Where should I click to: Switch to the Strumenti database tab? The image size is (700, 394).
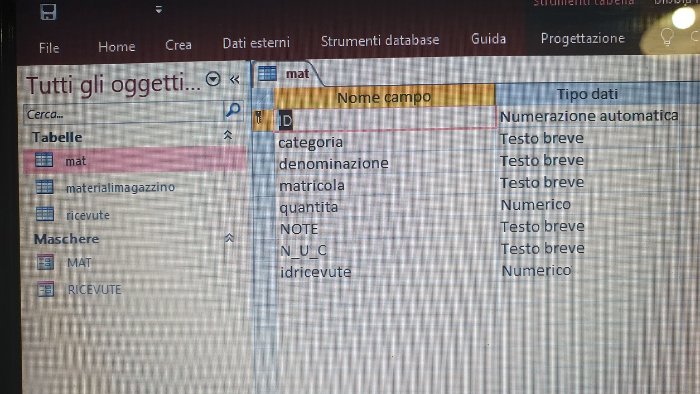(380, 41)
